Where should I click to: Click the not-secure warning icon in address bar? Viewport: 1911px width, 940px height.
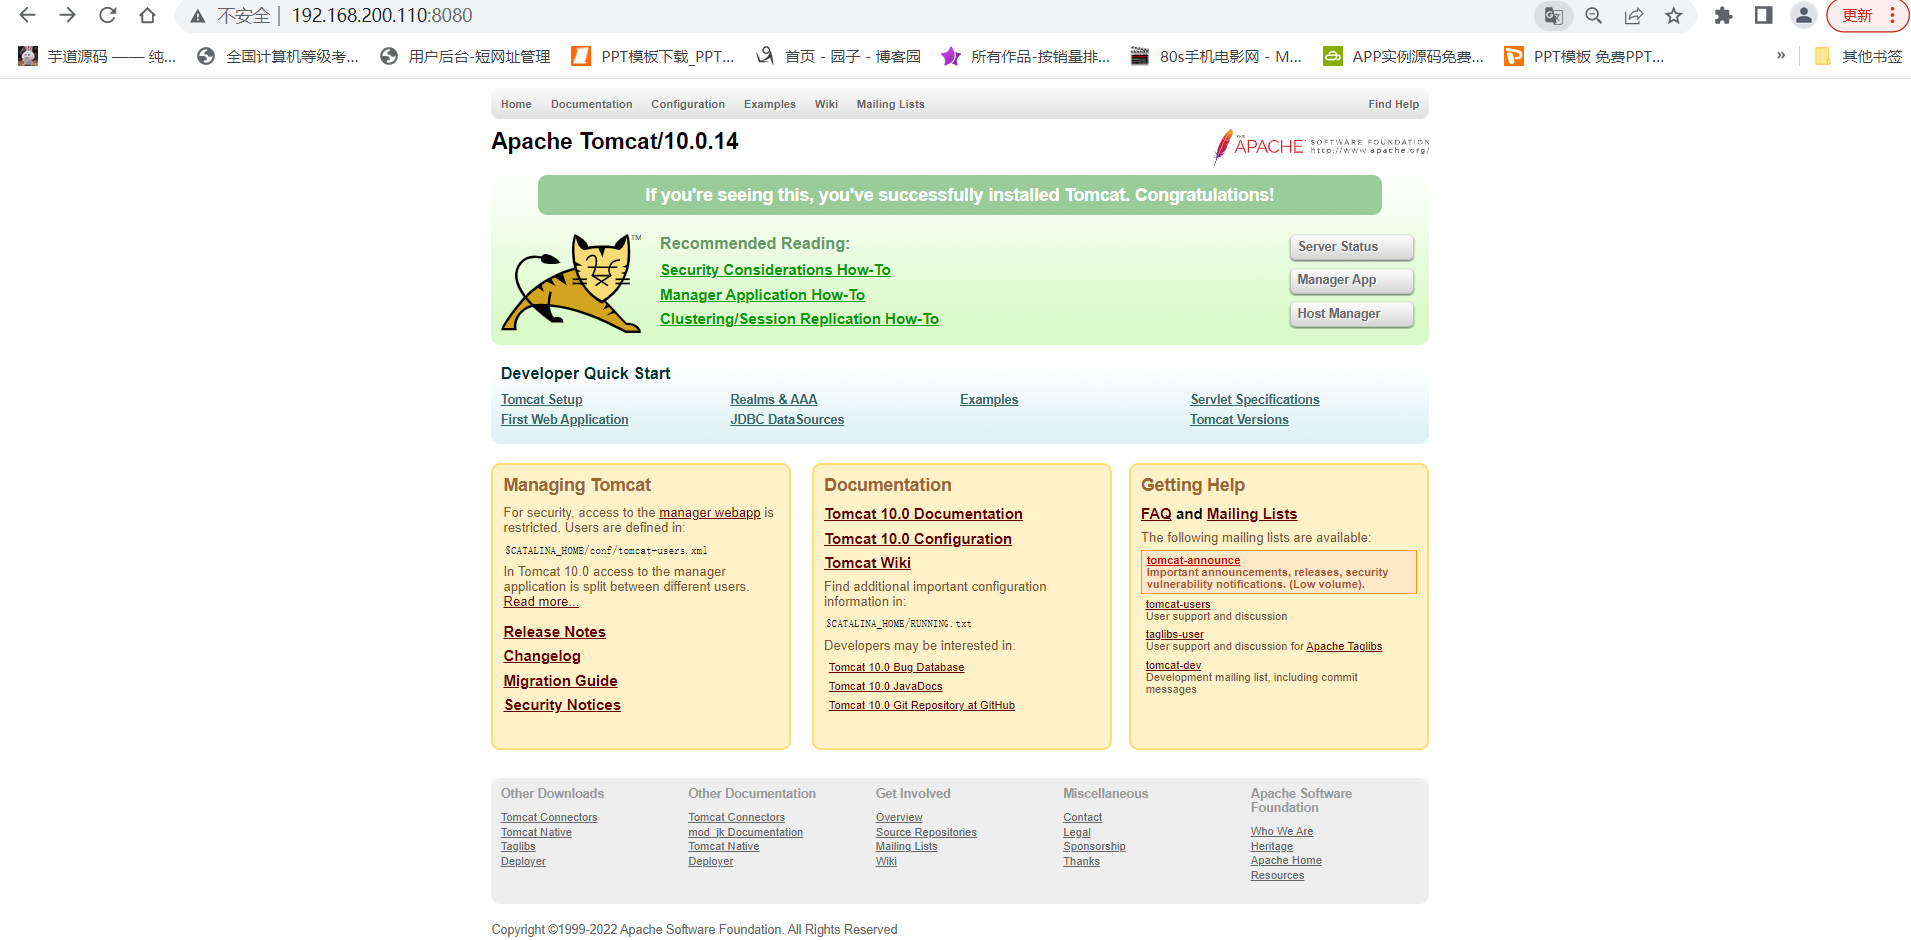[x=198, y=16]
